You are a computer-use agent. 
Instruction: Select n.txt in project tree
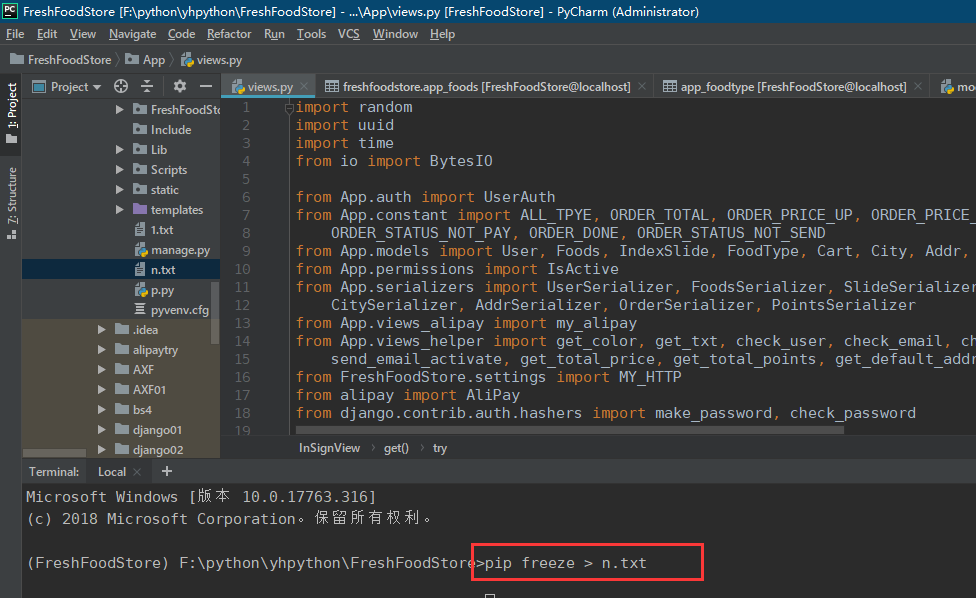(121, 269)
